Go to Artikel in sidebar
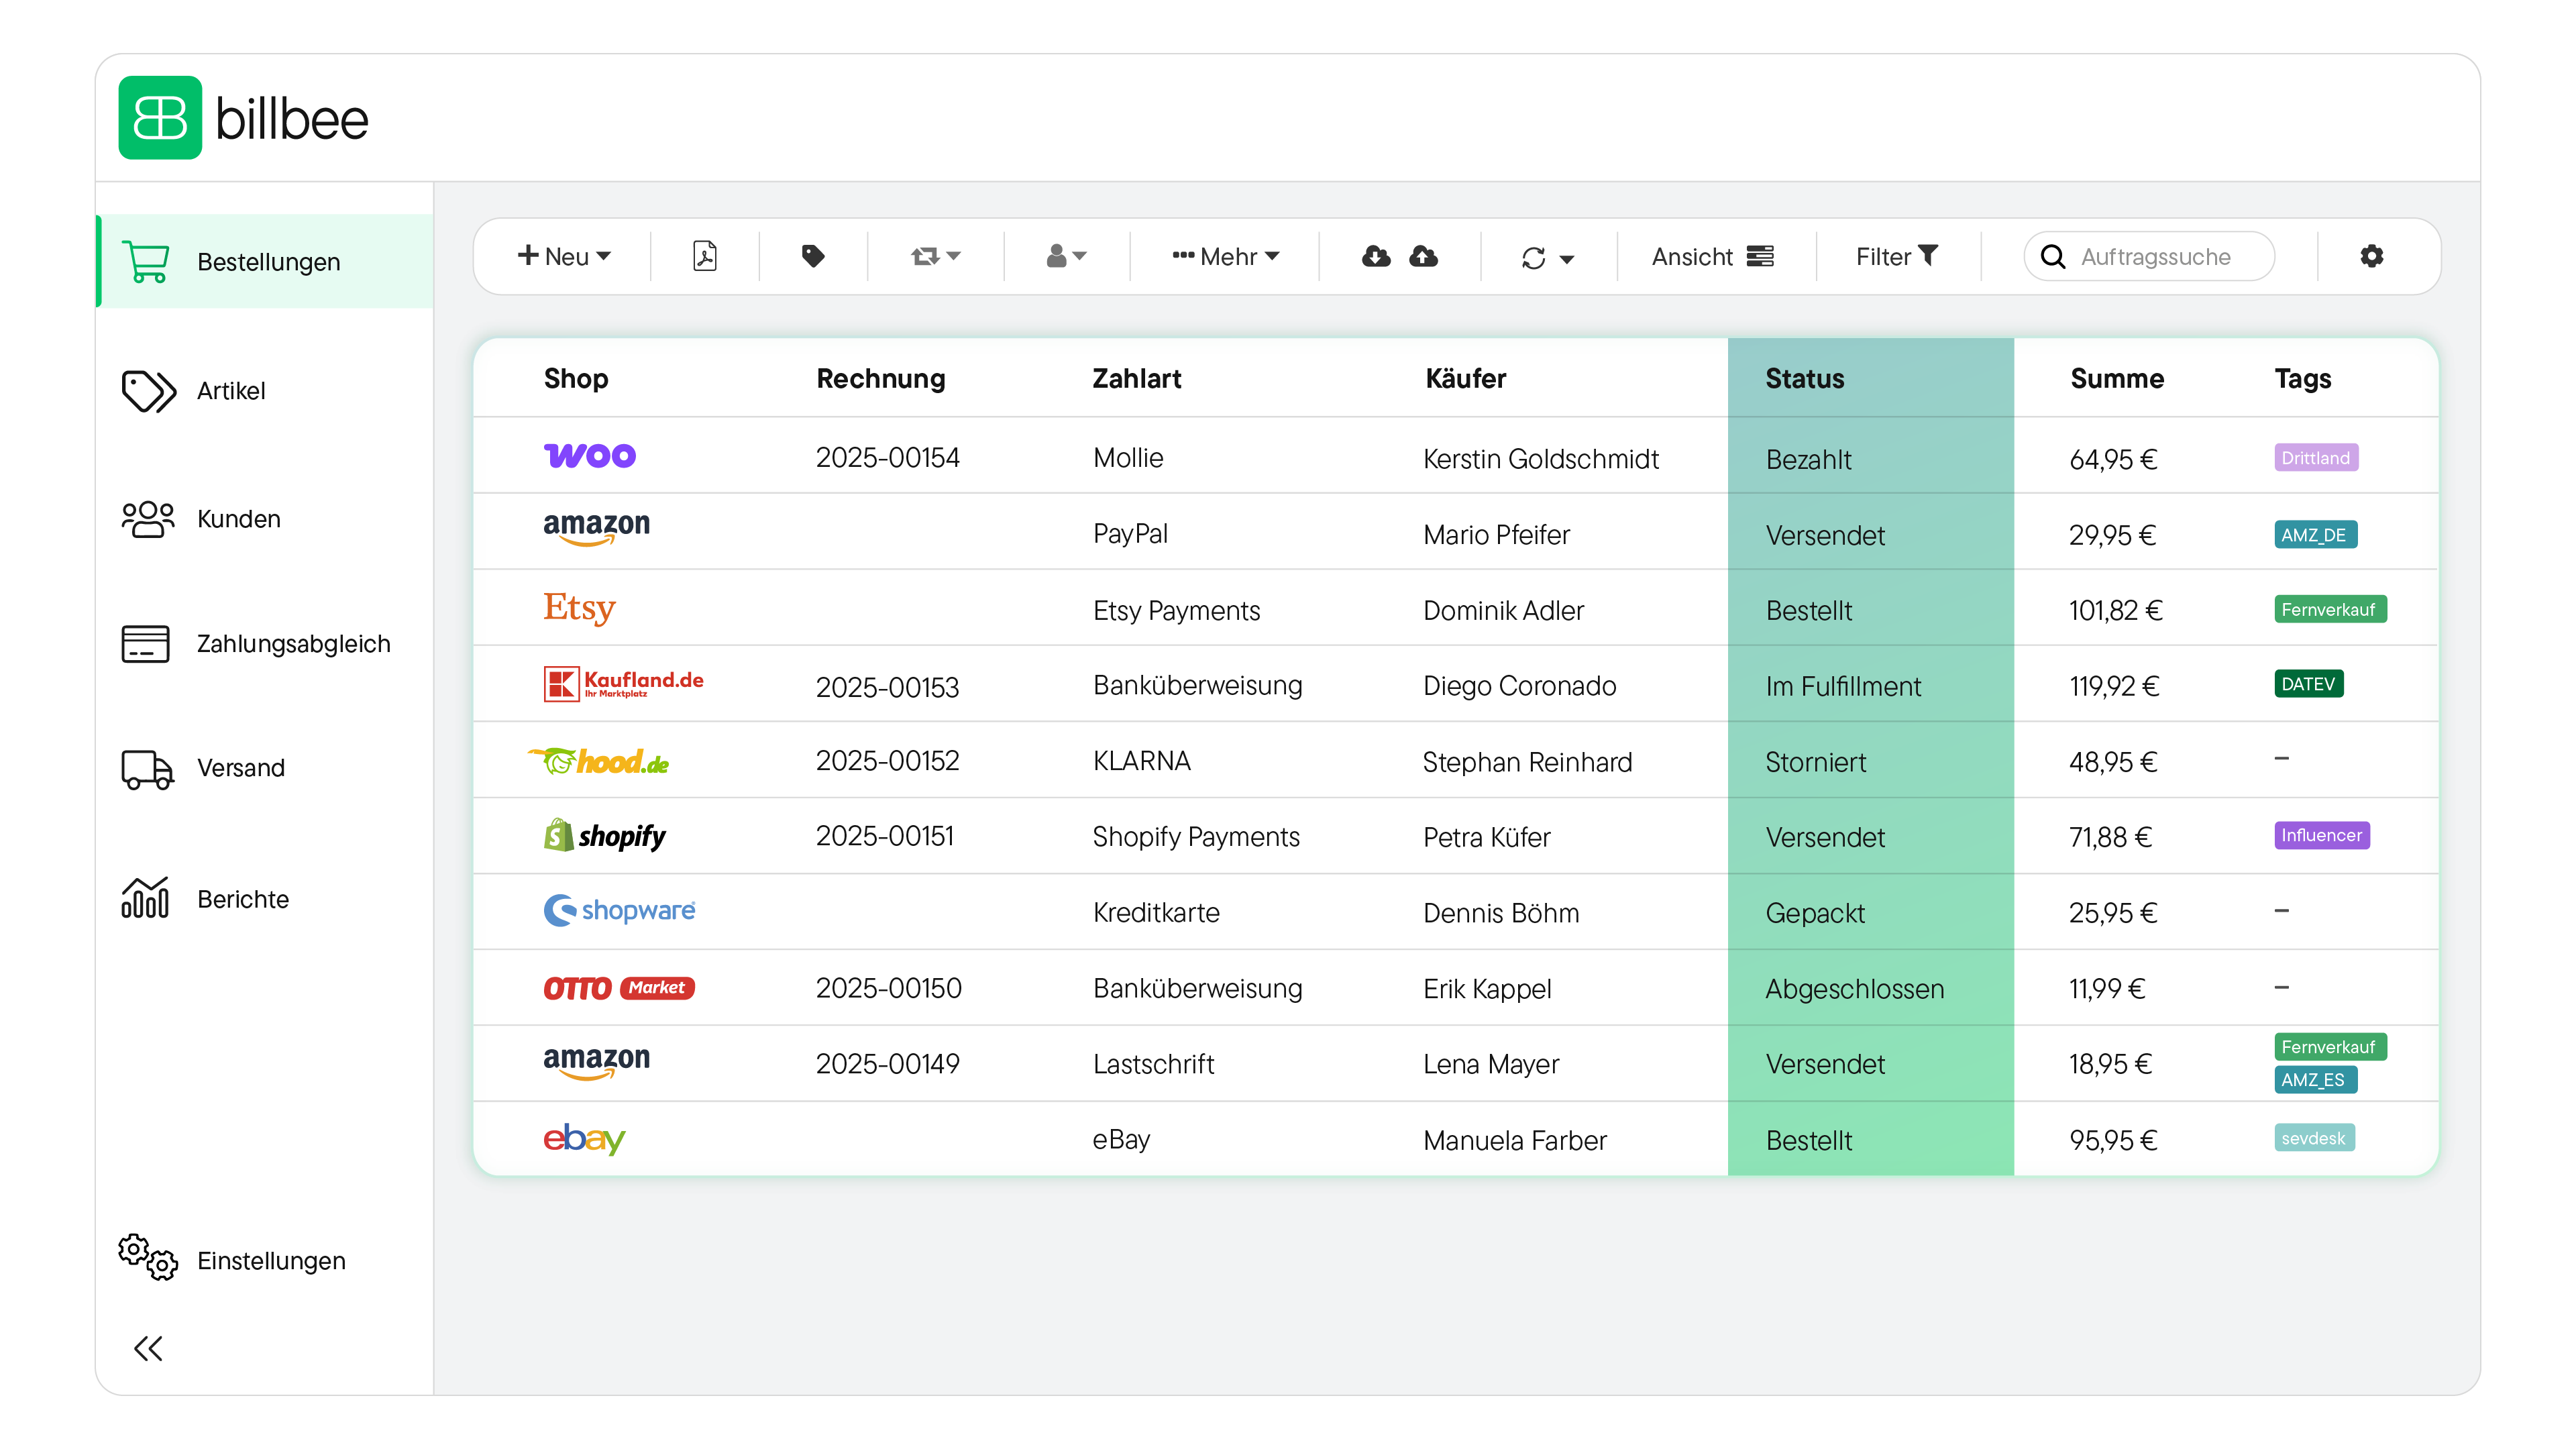 (x=231, y=390)
